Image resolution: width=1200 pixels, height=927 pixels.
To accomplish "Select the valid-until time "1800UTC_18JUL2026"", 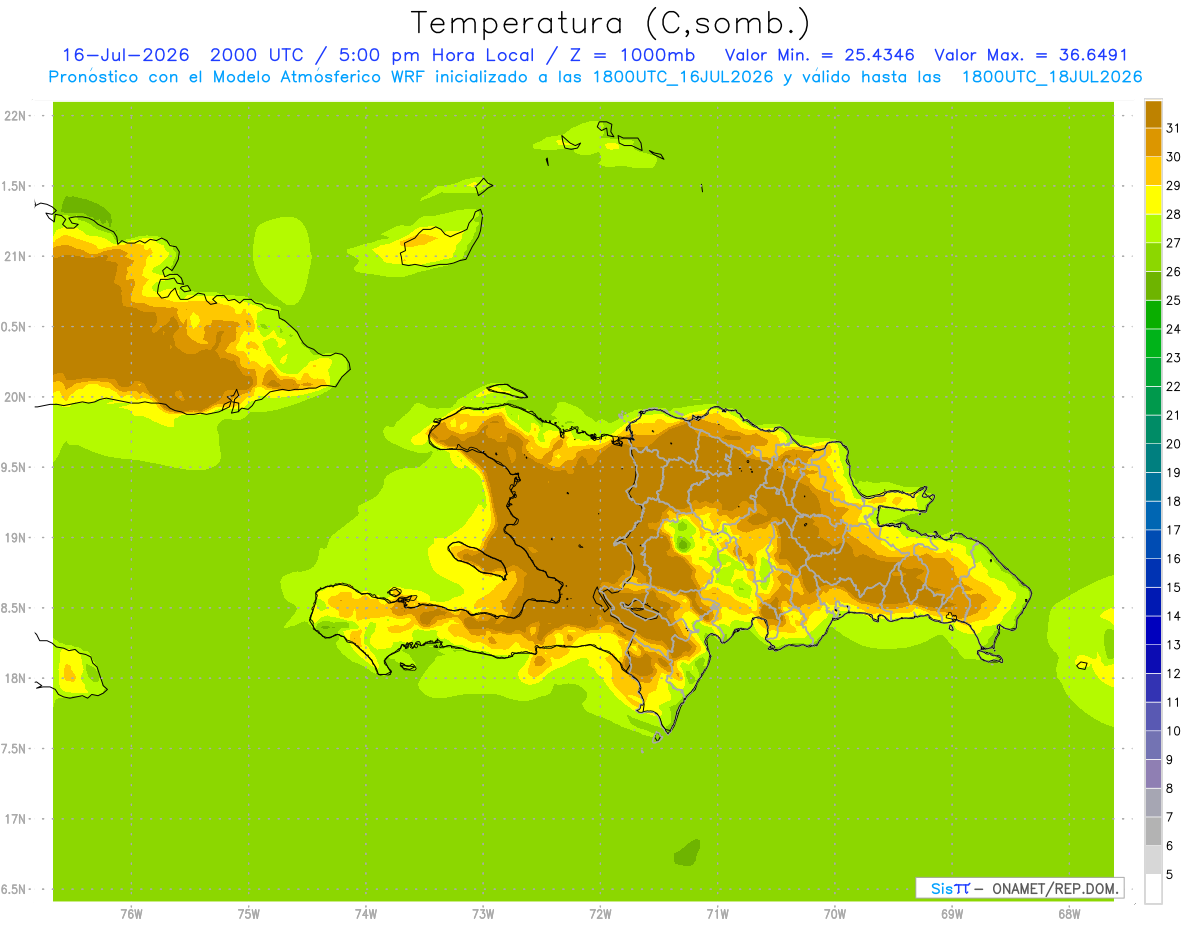I will [1052, 77].
